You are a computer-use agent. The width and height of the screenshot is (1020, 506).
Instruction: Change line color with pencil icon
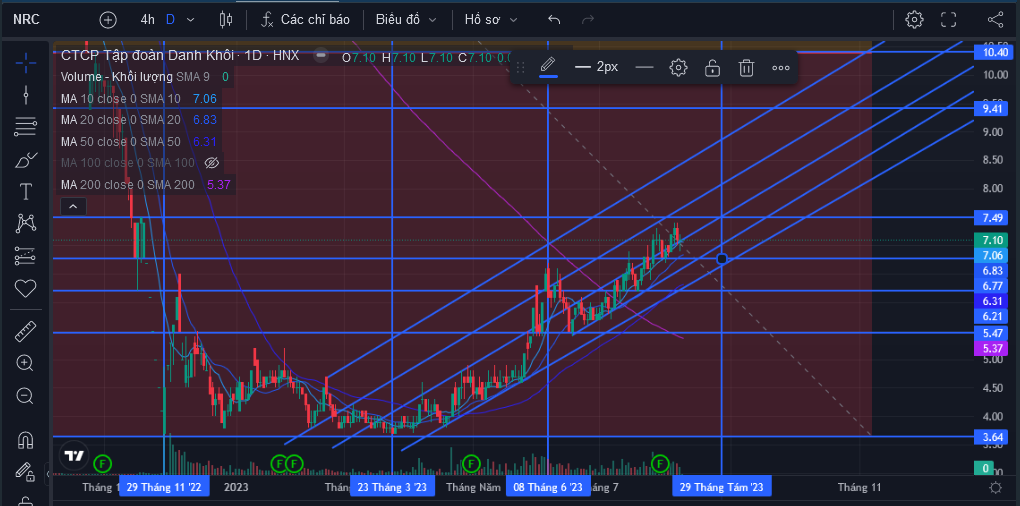point(548,67)
